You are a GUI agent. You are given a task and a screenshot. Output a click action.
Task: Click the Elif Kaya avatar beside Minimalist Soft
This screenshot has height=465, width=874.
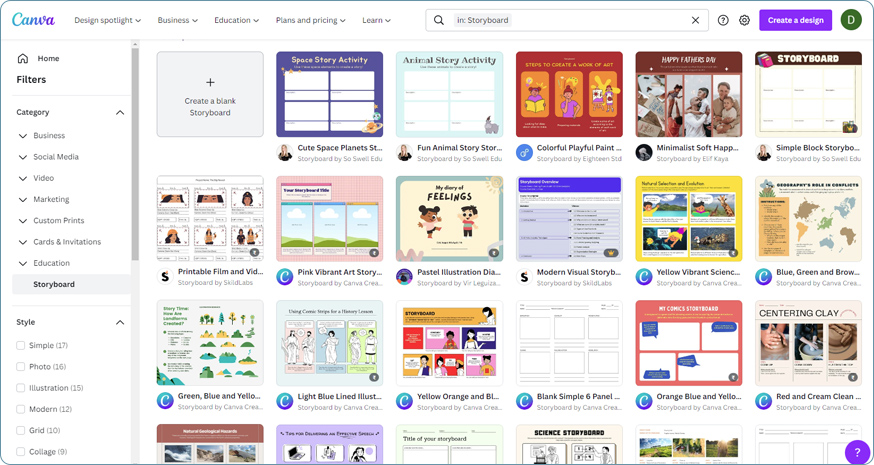(644, 153)
